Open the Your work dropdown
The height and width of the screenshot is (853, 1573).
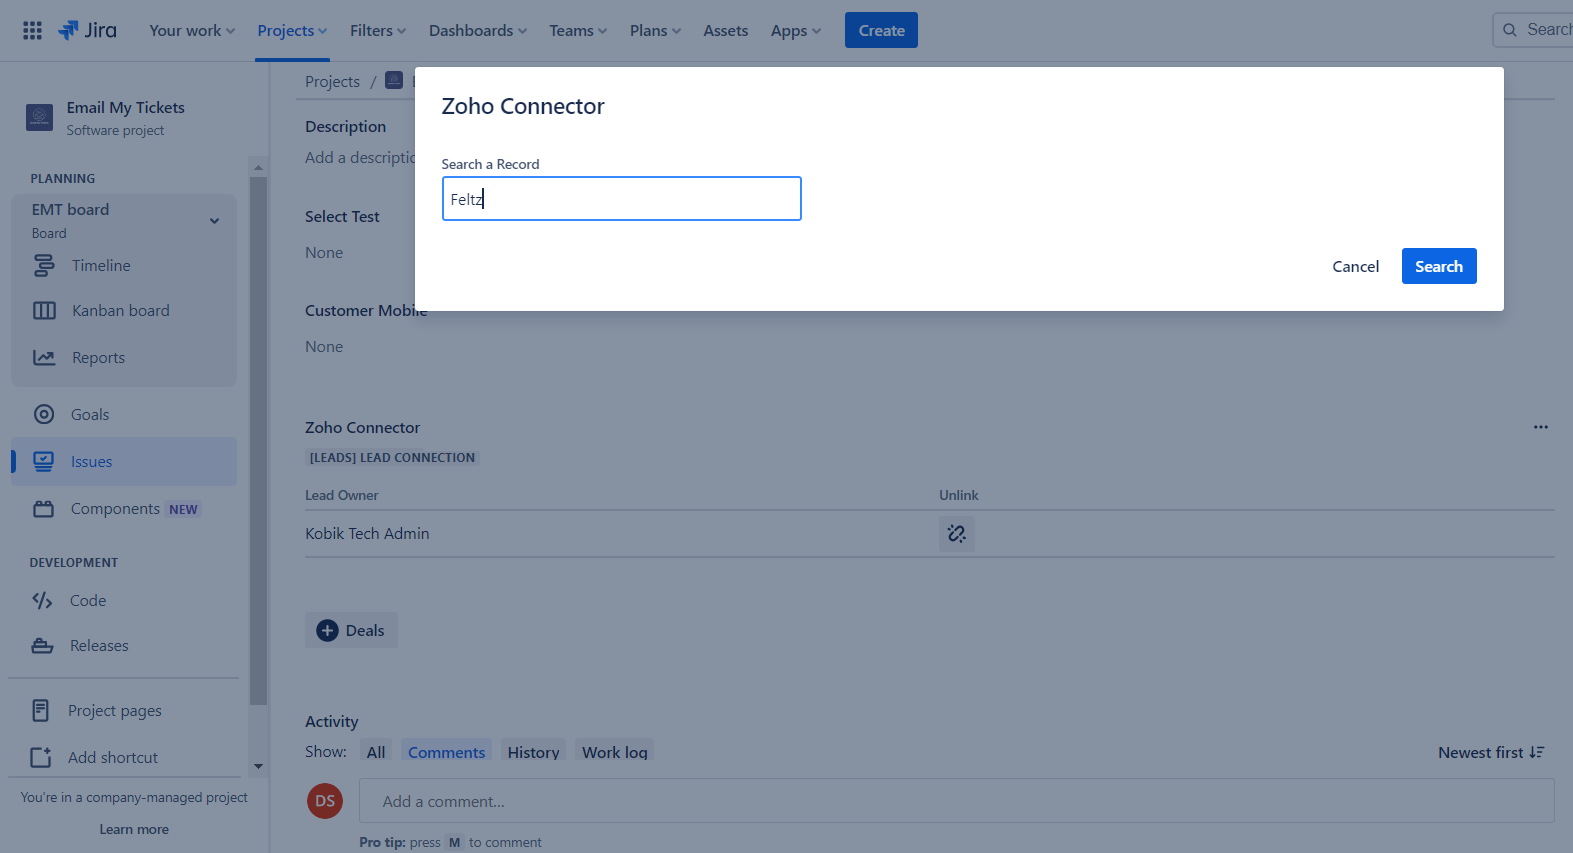[192, 31]
